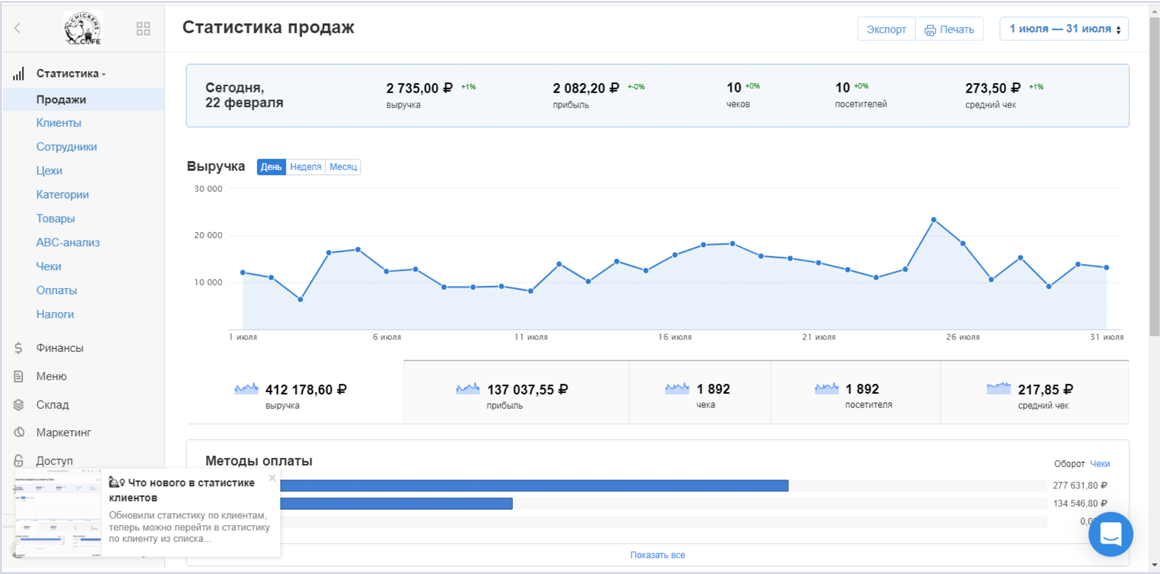
Task: Expand the Статистика section
Action: [71, 74]
